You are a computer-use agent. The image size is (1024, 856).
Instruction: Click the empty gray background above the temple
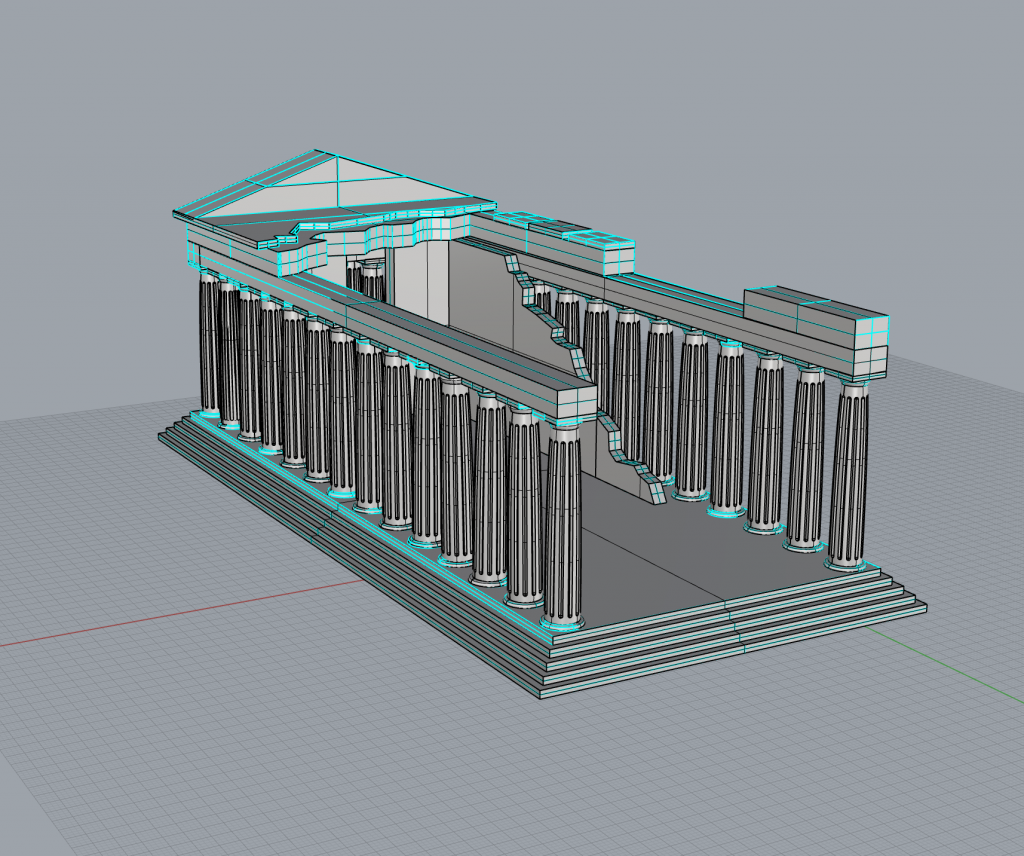[x=600, y=80]
